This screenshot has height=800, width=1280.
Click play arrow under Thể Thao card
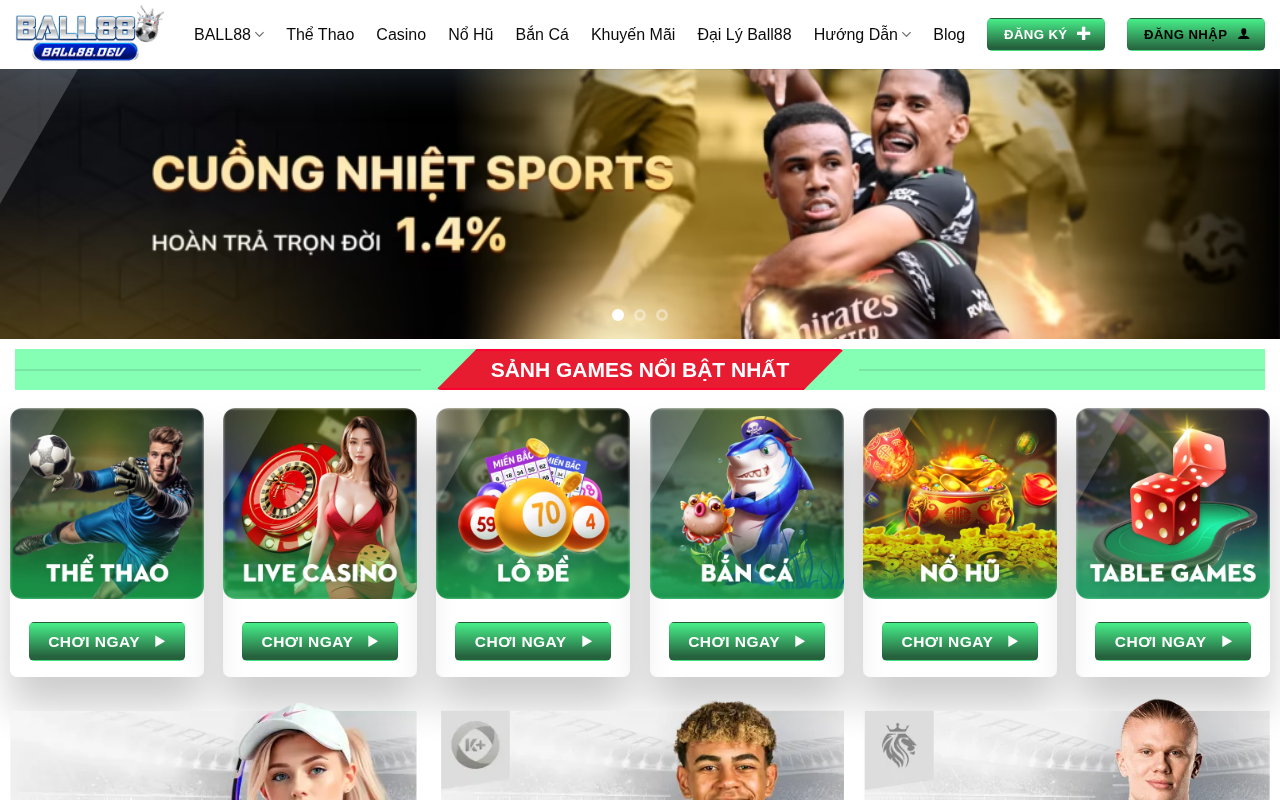(x=160, y=642)
